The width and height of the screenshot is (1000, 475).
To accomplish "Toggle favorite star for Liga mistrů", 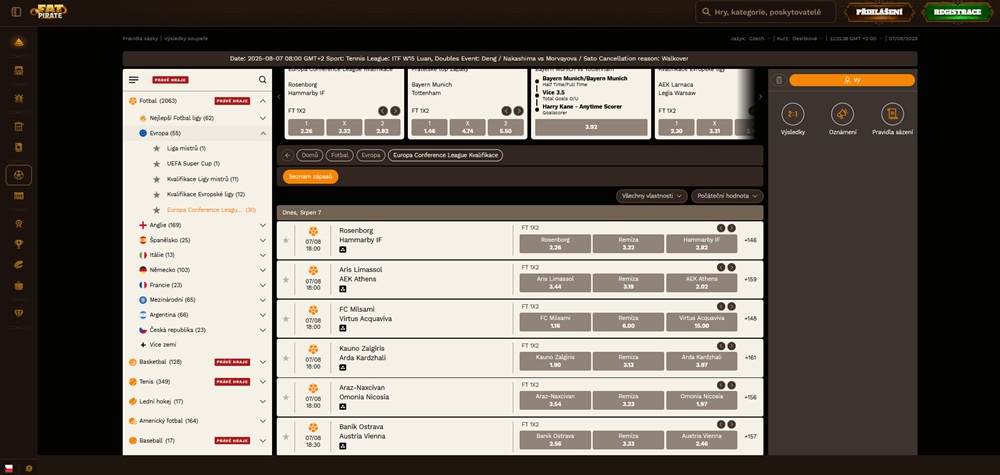I will coord(156,148).
